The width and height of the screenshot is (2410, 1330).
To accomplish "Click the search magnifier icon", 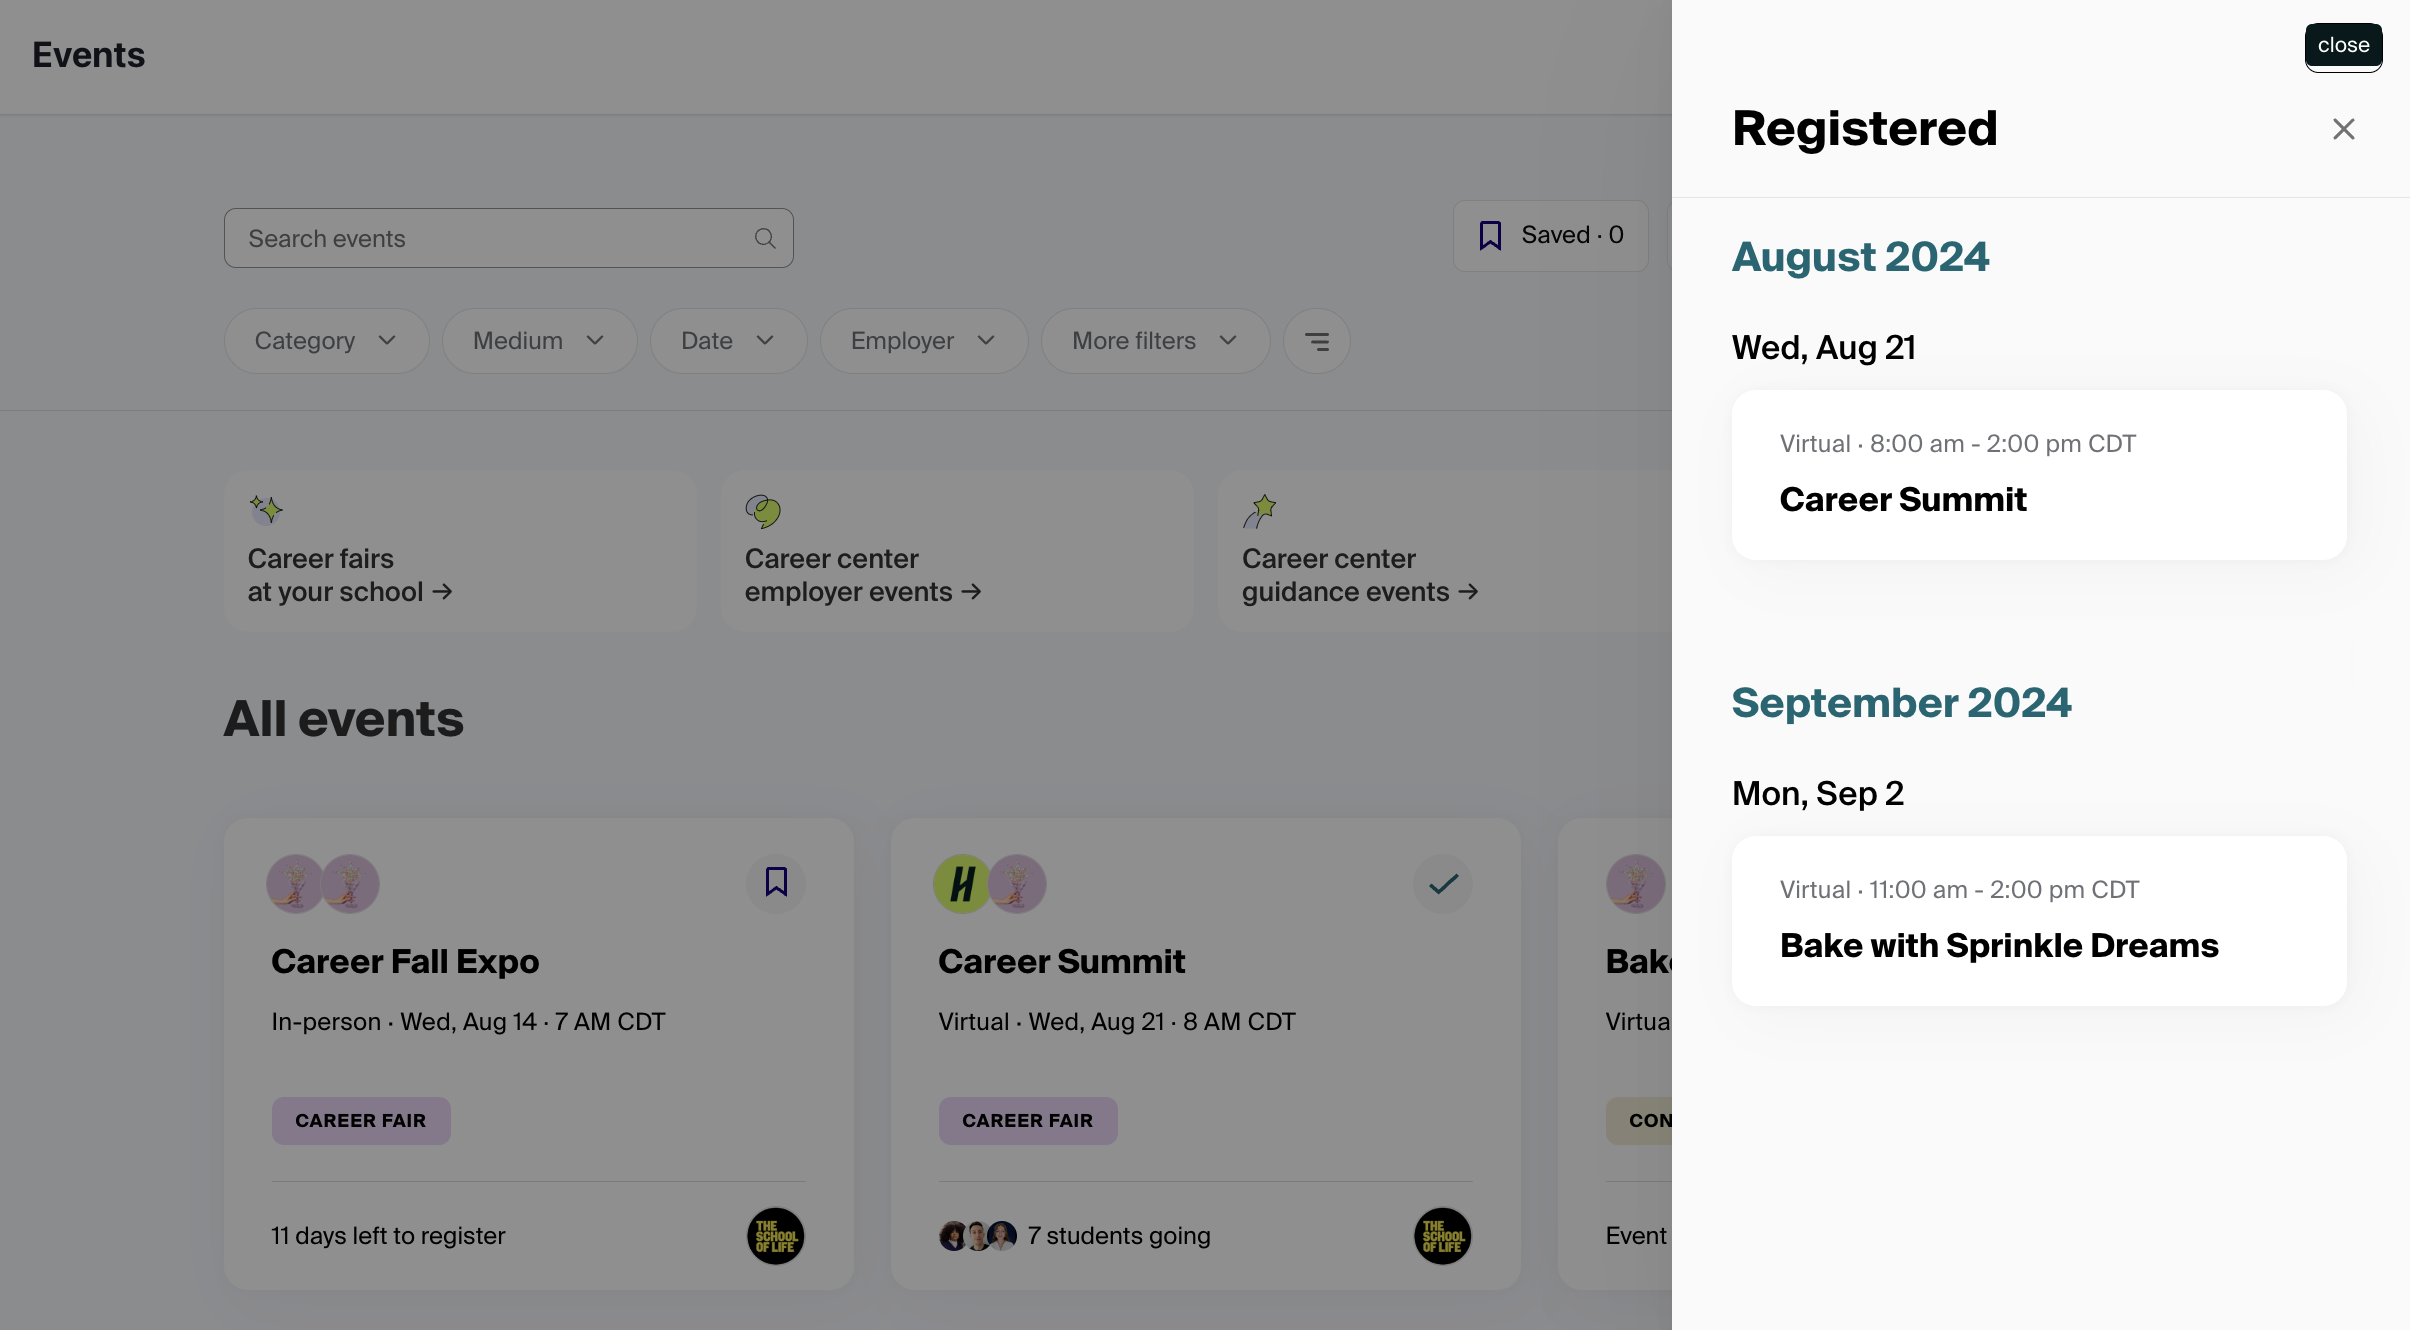I will pyautogui.click(x=764, y=238).
